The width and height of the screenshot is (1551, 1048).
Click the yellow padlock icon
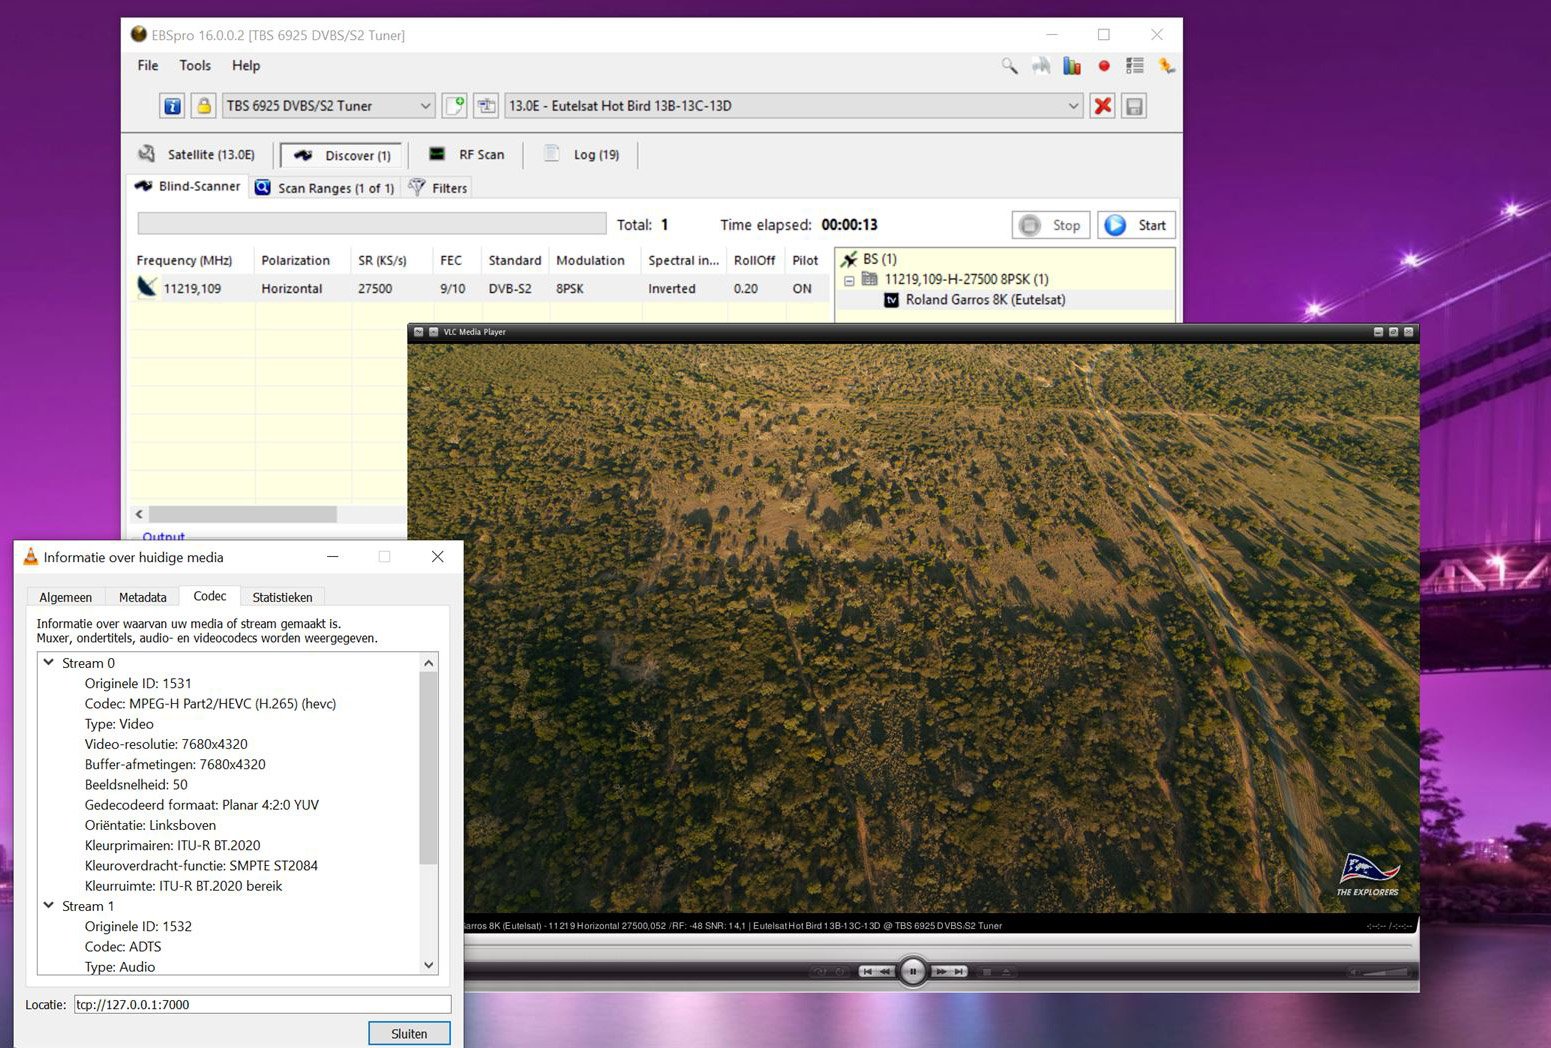(204, 106)
